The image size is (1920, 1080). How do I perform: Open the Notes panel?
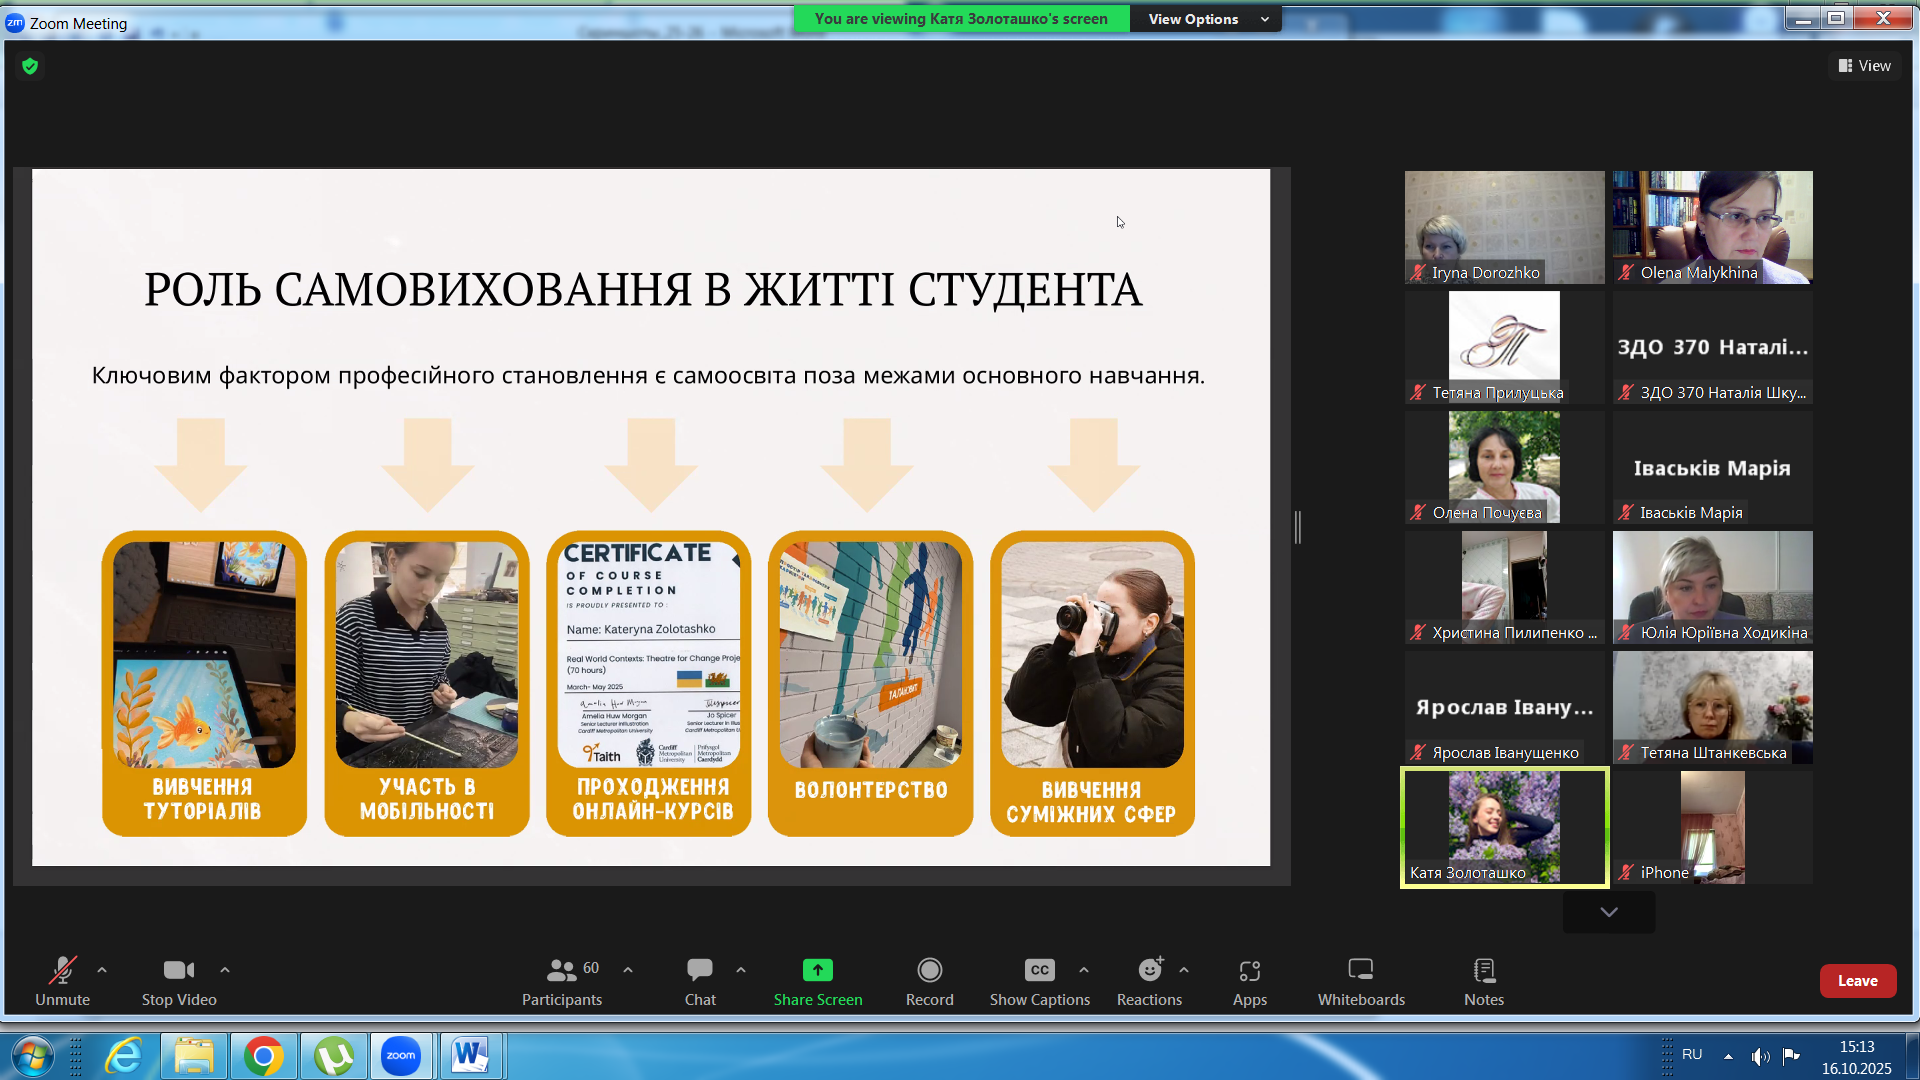pos(1483,981)
